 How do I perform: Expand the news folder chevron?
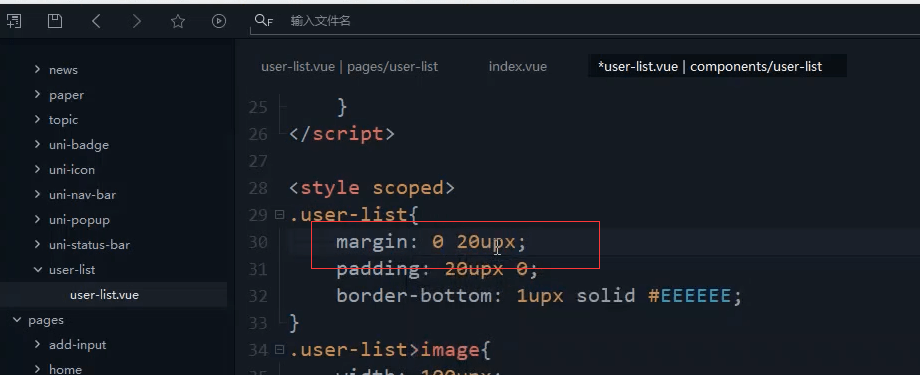coord(38,69)
